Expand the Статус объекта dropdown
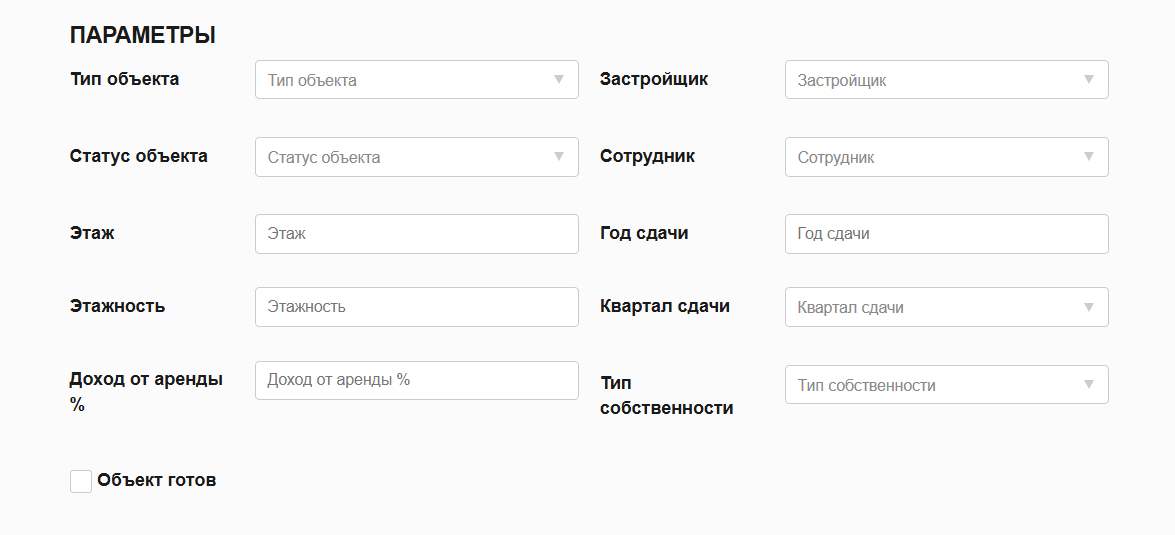1175x535 pixels. (416, 157)
